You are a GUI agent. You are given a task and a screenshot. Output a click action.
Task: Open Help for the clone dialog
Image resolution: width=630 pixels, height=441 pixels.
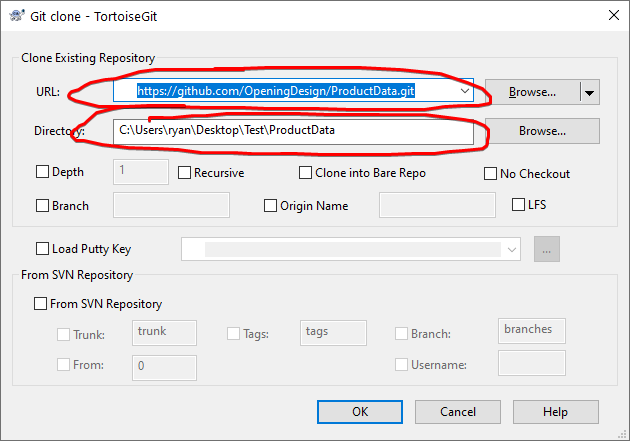[x=556, y=412]
